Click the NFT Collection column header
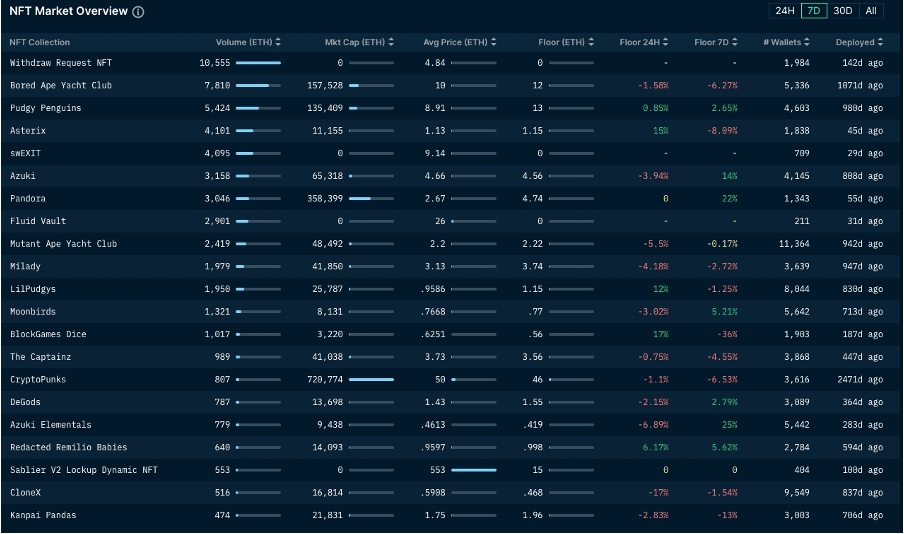 [x=40, y=42]
